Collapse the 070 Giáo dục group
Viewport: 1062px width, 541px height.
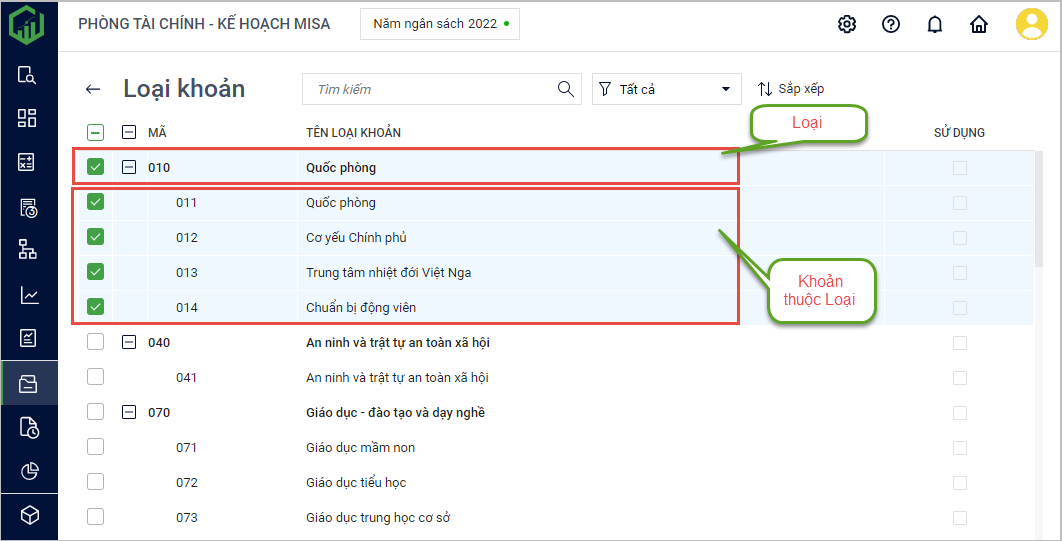click(129, 412)
